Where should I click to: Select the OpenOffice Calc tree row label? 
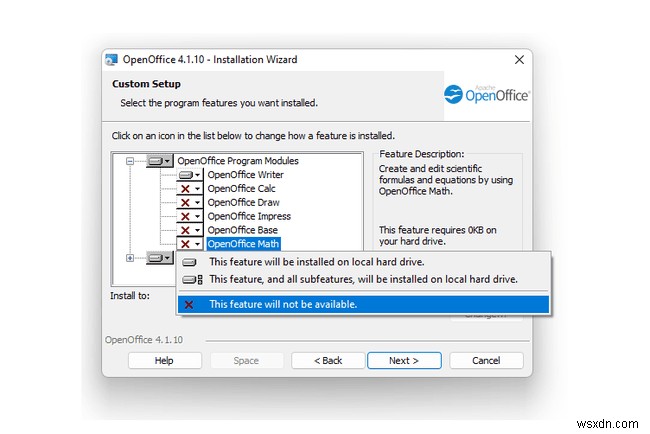click(241, 189)
